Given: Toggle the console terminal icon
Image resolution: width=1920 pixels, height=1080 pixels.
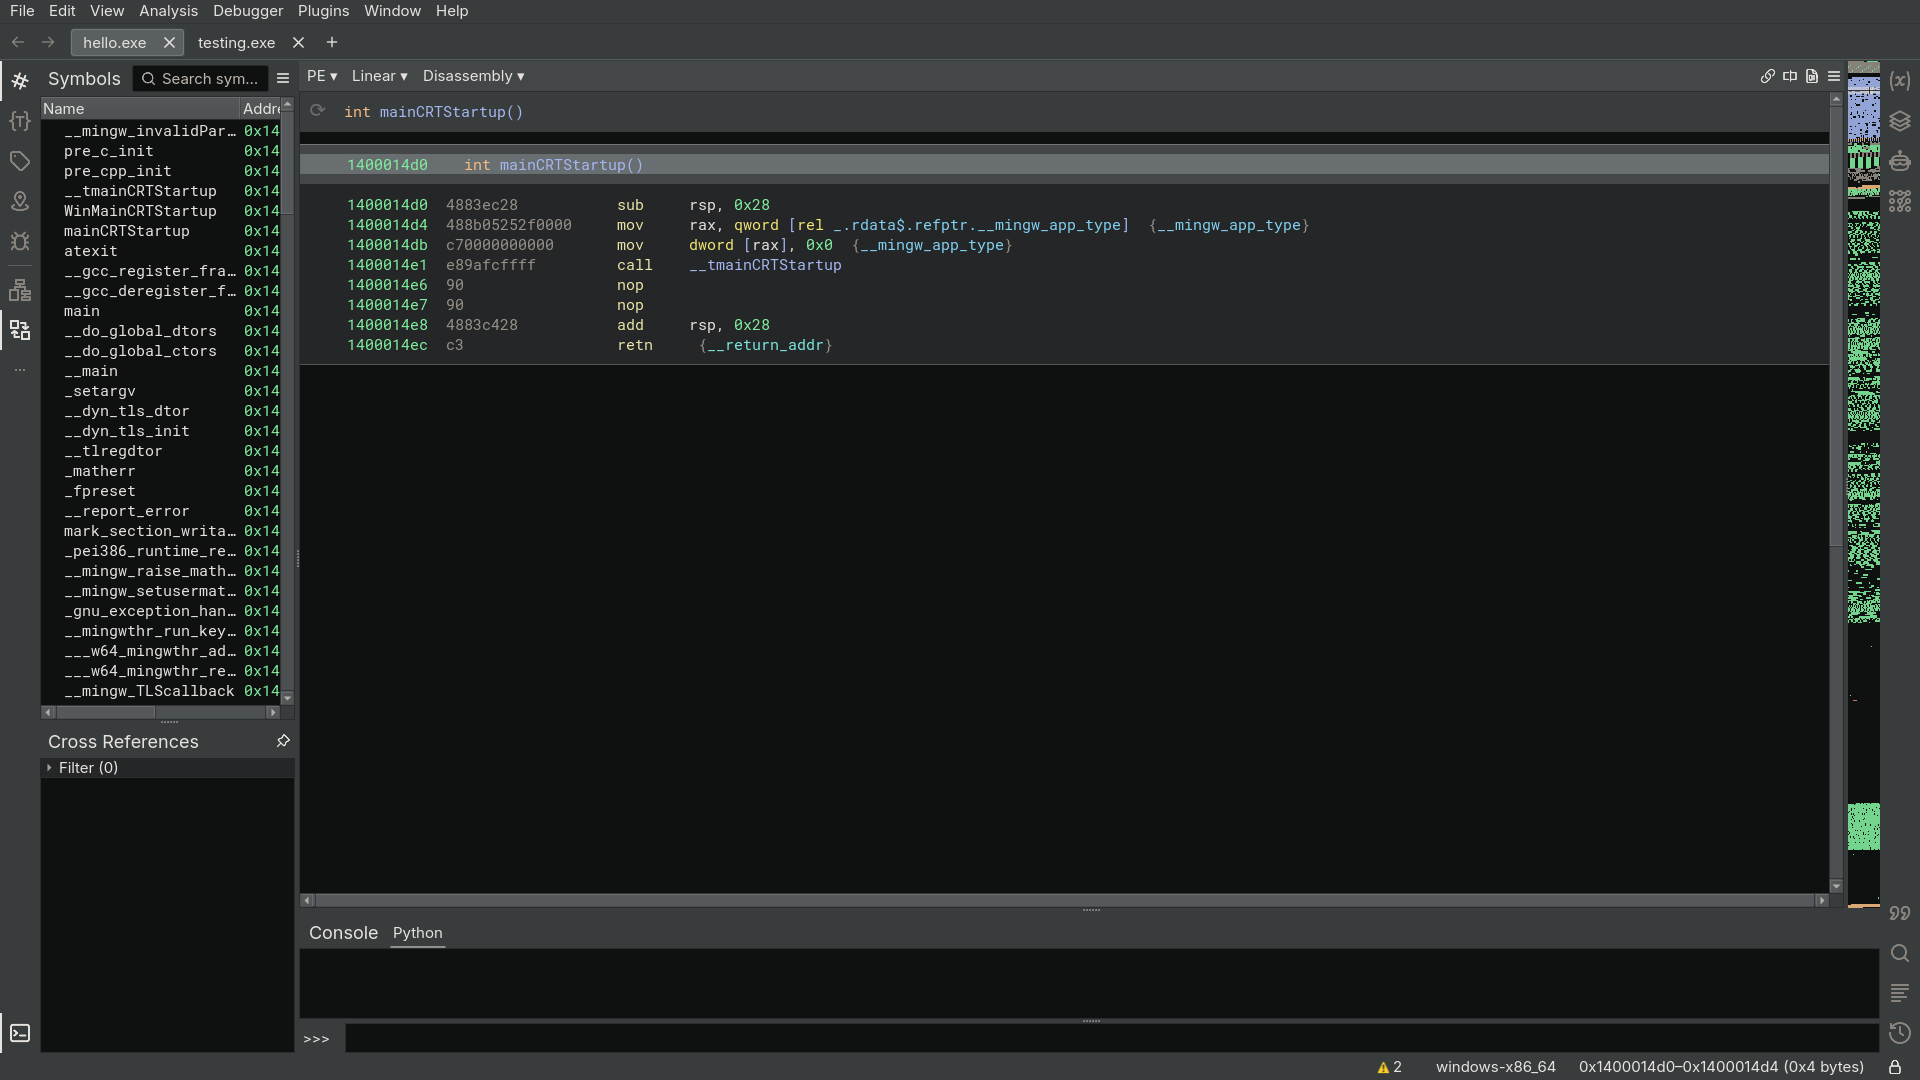Looking at the screenshot, I should pos(20,1033).
